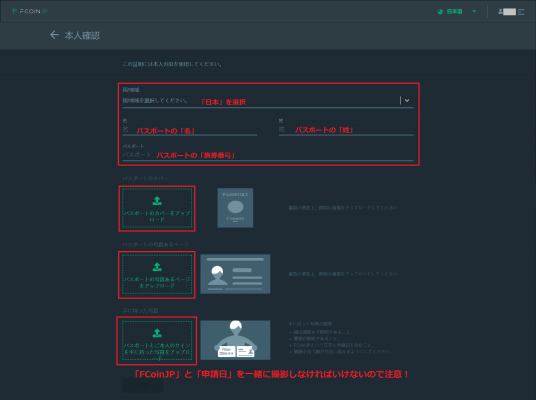
Task: Click upload arrow icon for passport photo page
Action: coord(157,267)
